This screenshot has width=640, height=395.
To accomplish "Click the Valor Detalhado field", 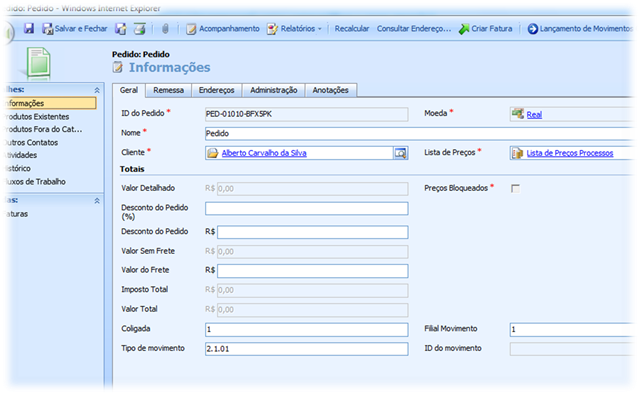I will 313,189.
